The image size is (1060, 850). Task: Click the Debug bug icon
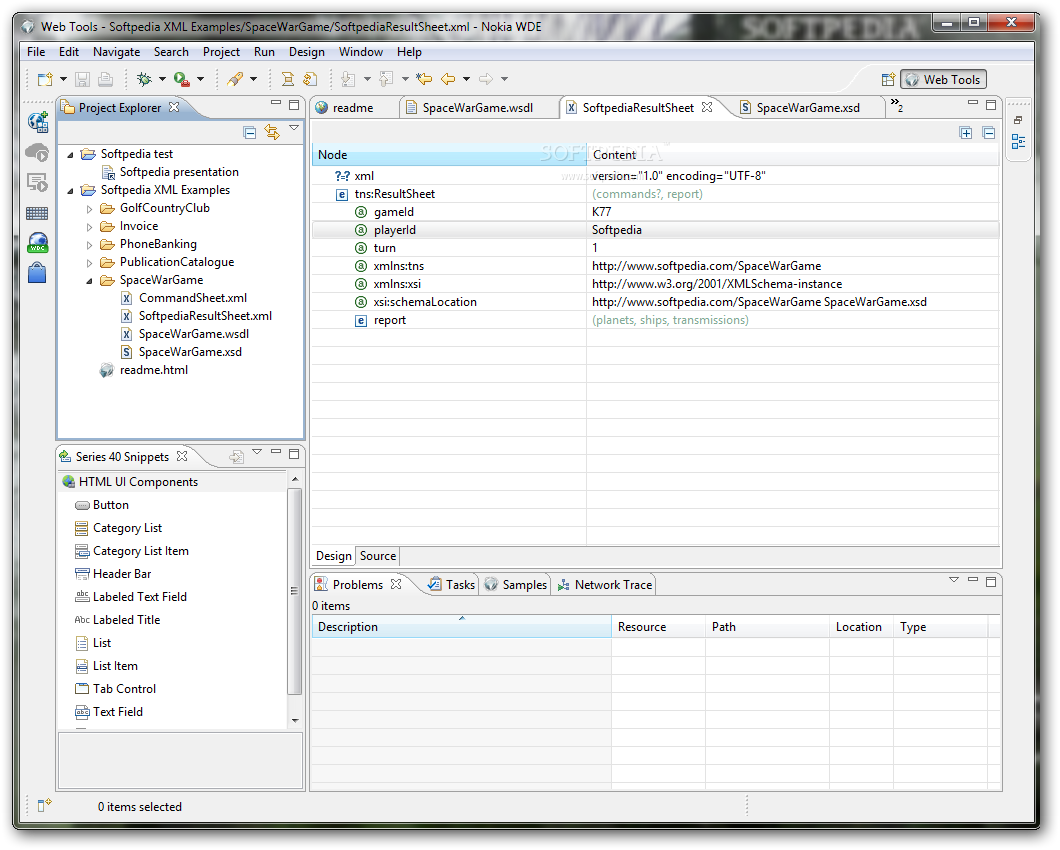click(144, 79)
